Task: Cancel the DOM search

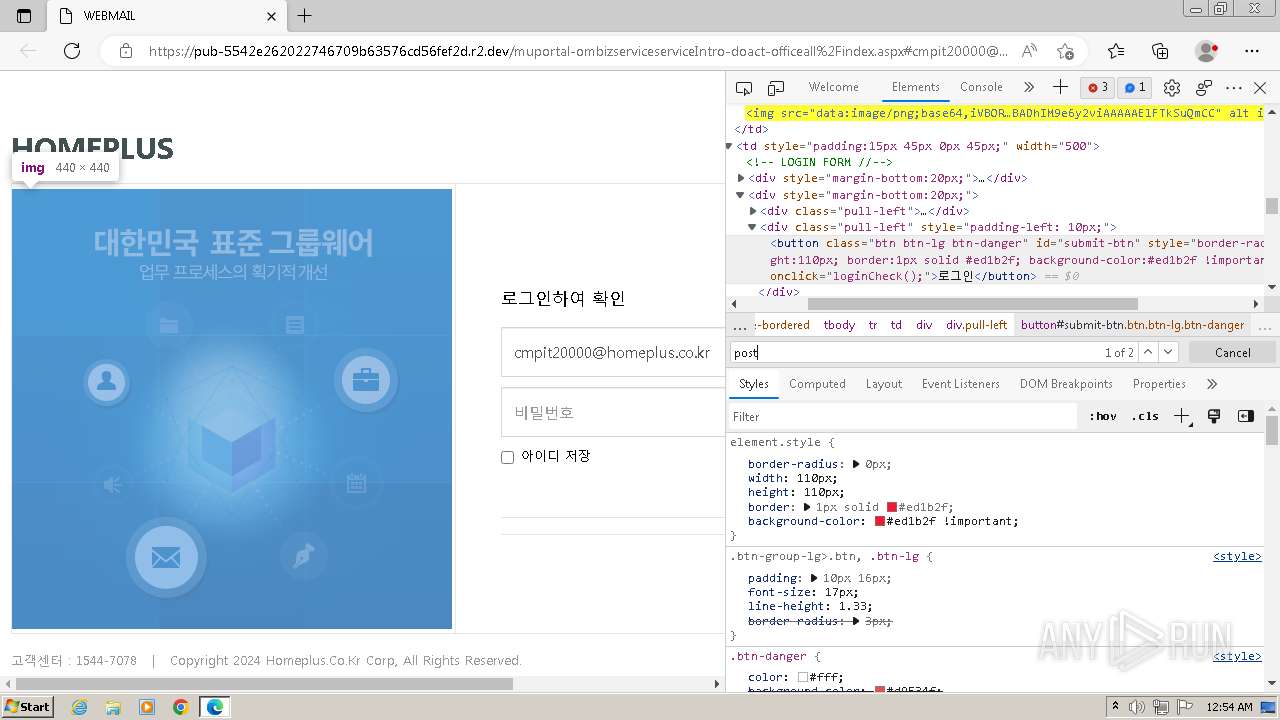Action: [x=1232, y=352]
